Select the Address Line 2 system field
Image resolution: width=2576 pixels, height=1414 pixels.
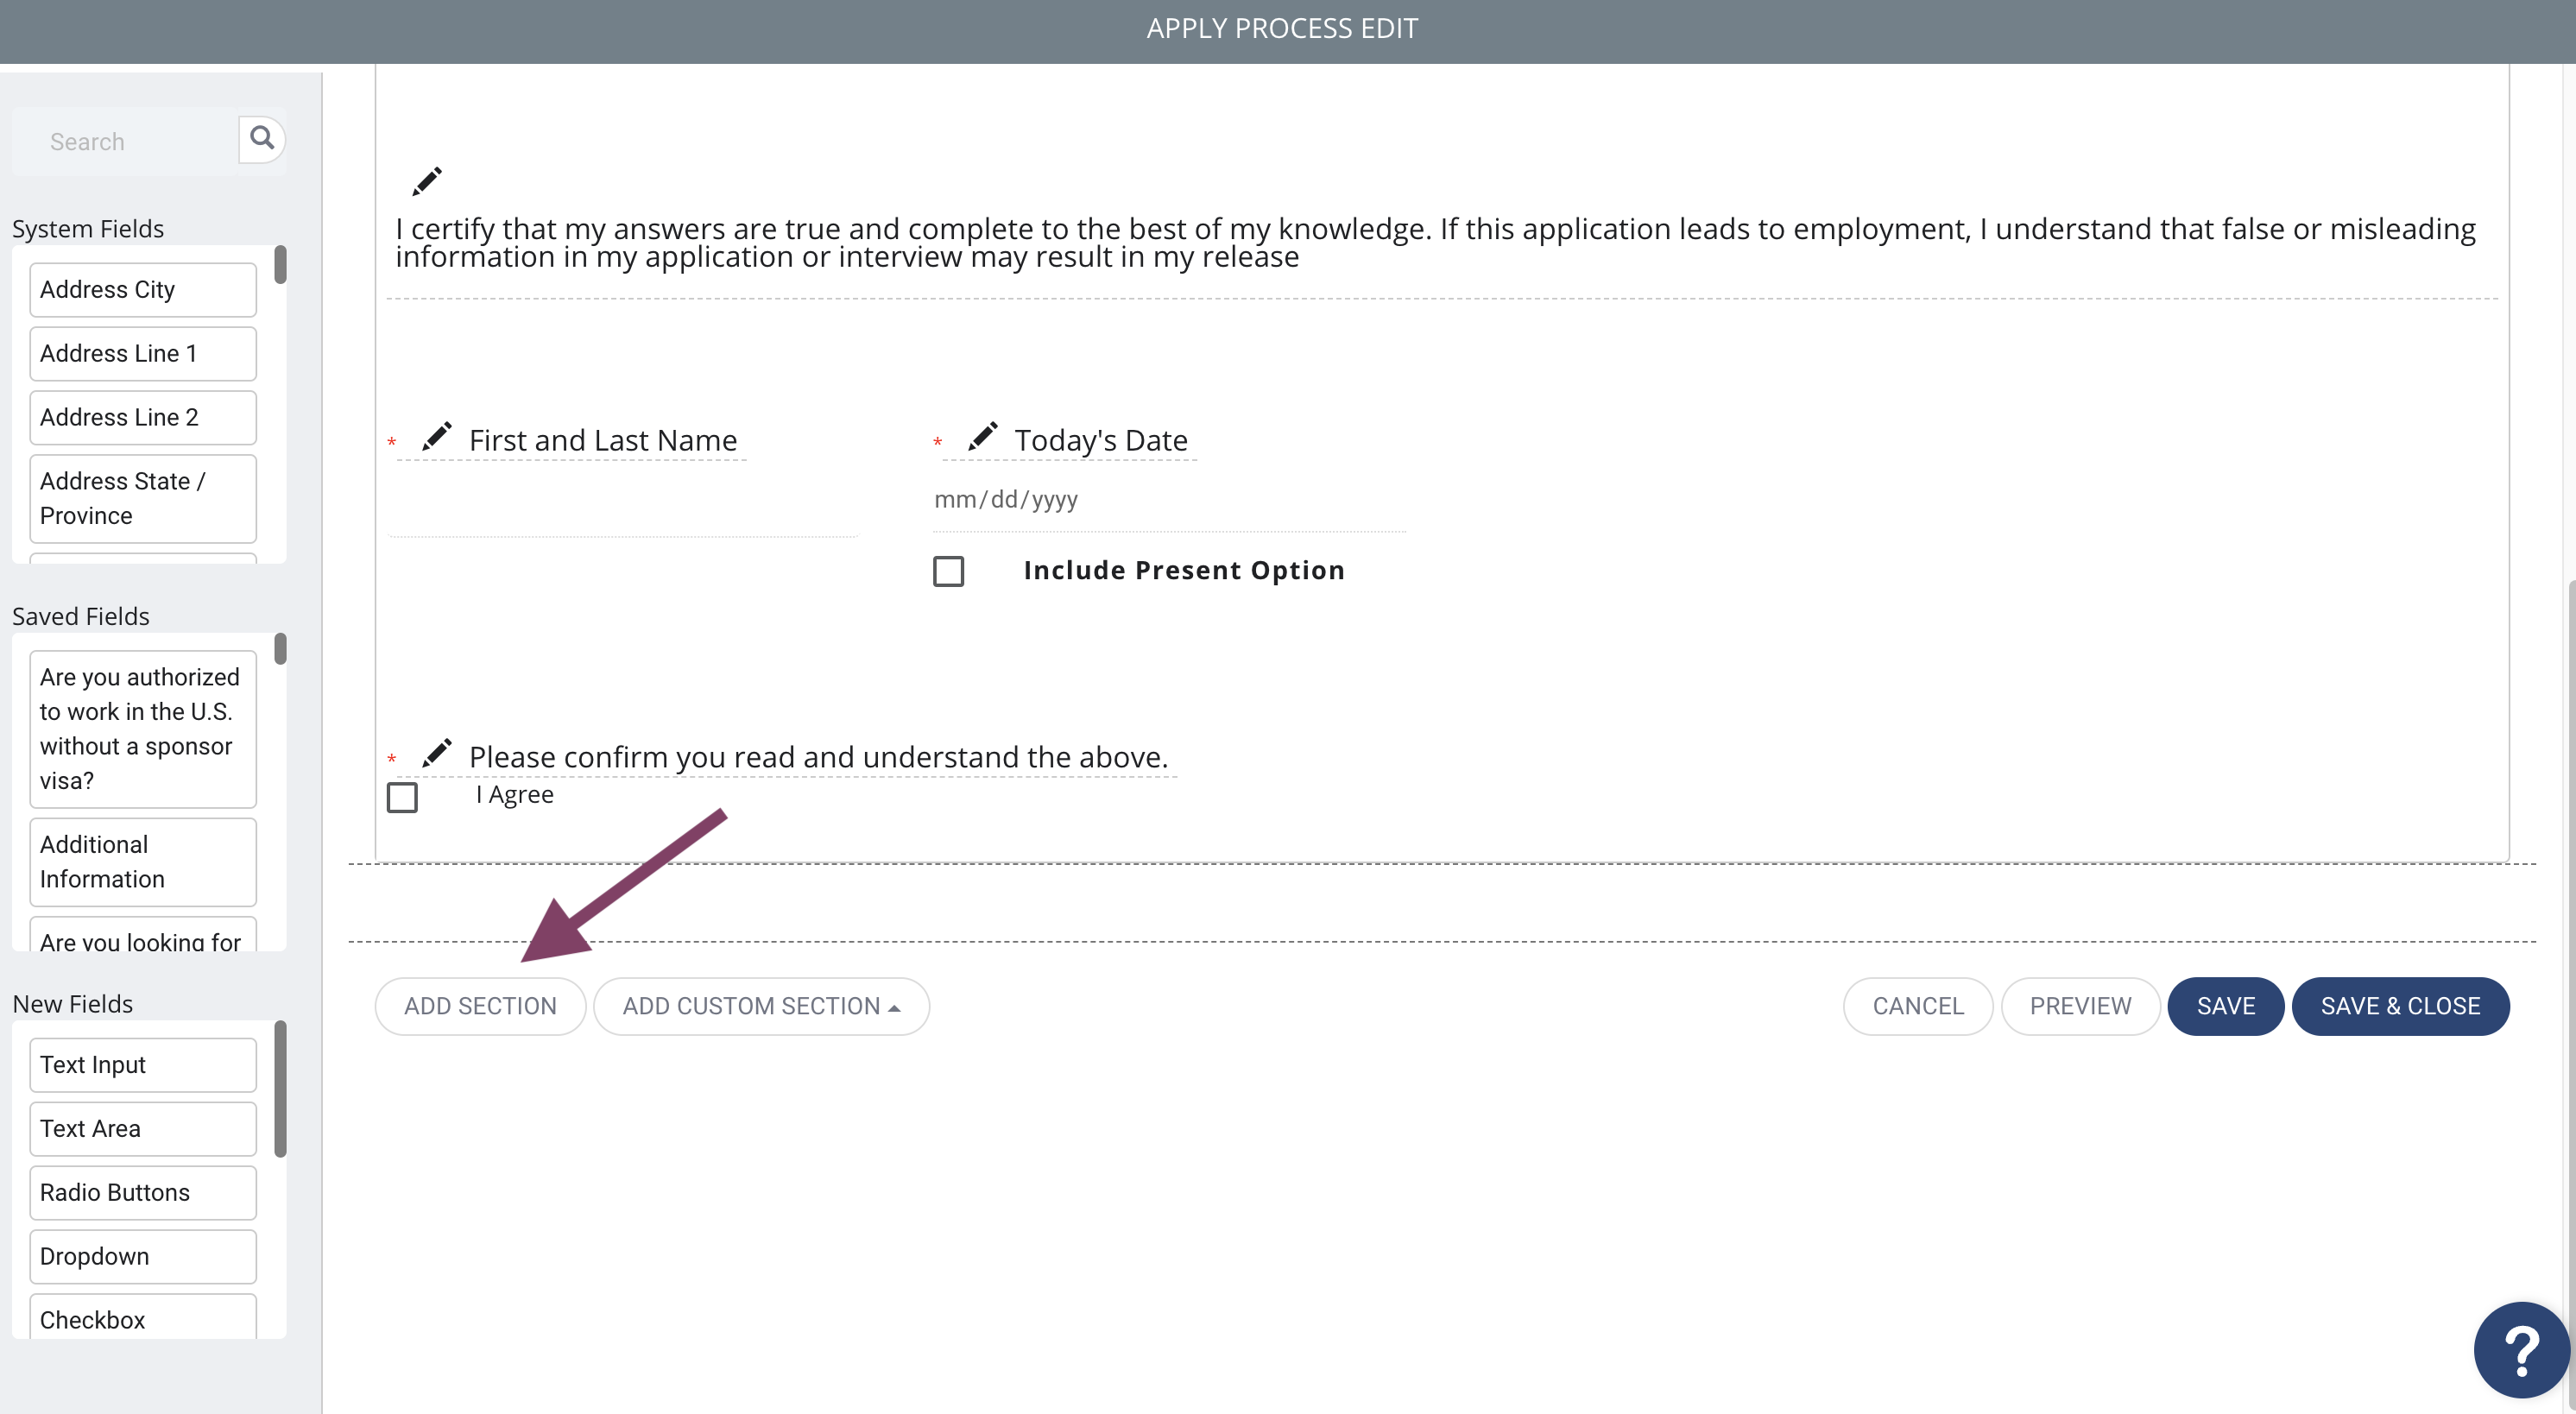point(143,418)
